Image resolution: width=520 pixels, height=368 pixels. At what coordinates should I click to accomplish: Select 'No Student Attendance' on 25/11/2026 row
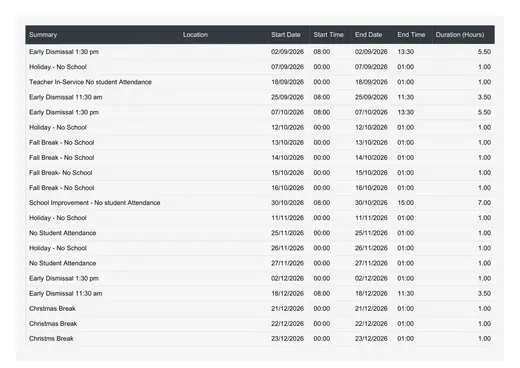[63, 233]
